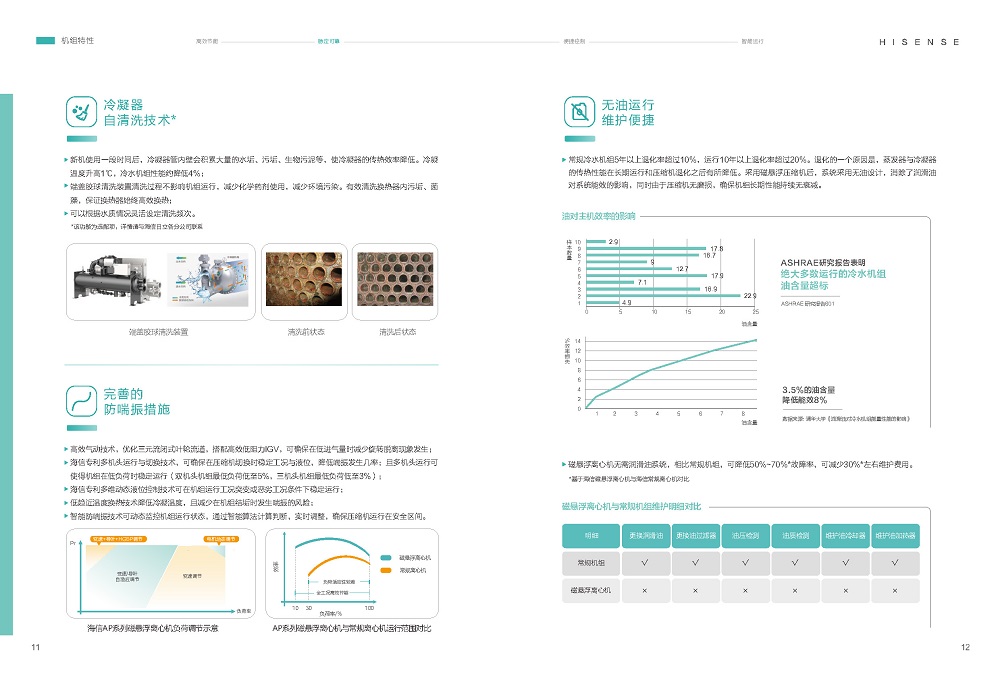Click the 更换润滑油 table header cell
This screenshot has width=1000, height=678.
(x=644, y=535)
